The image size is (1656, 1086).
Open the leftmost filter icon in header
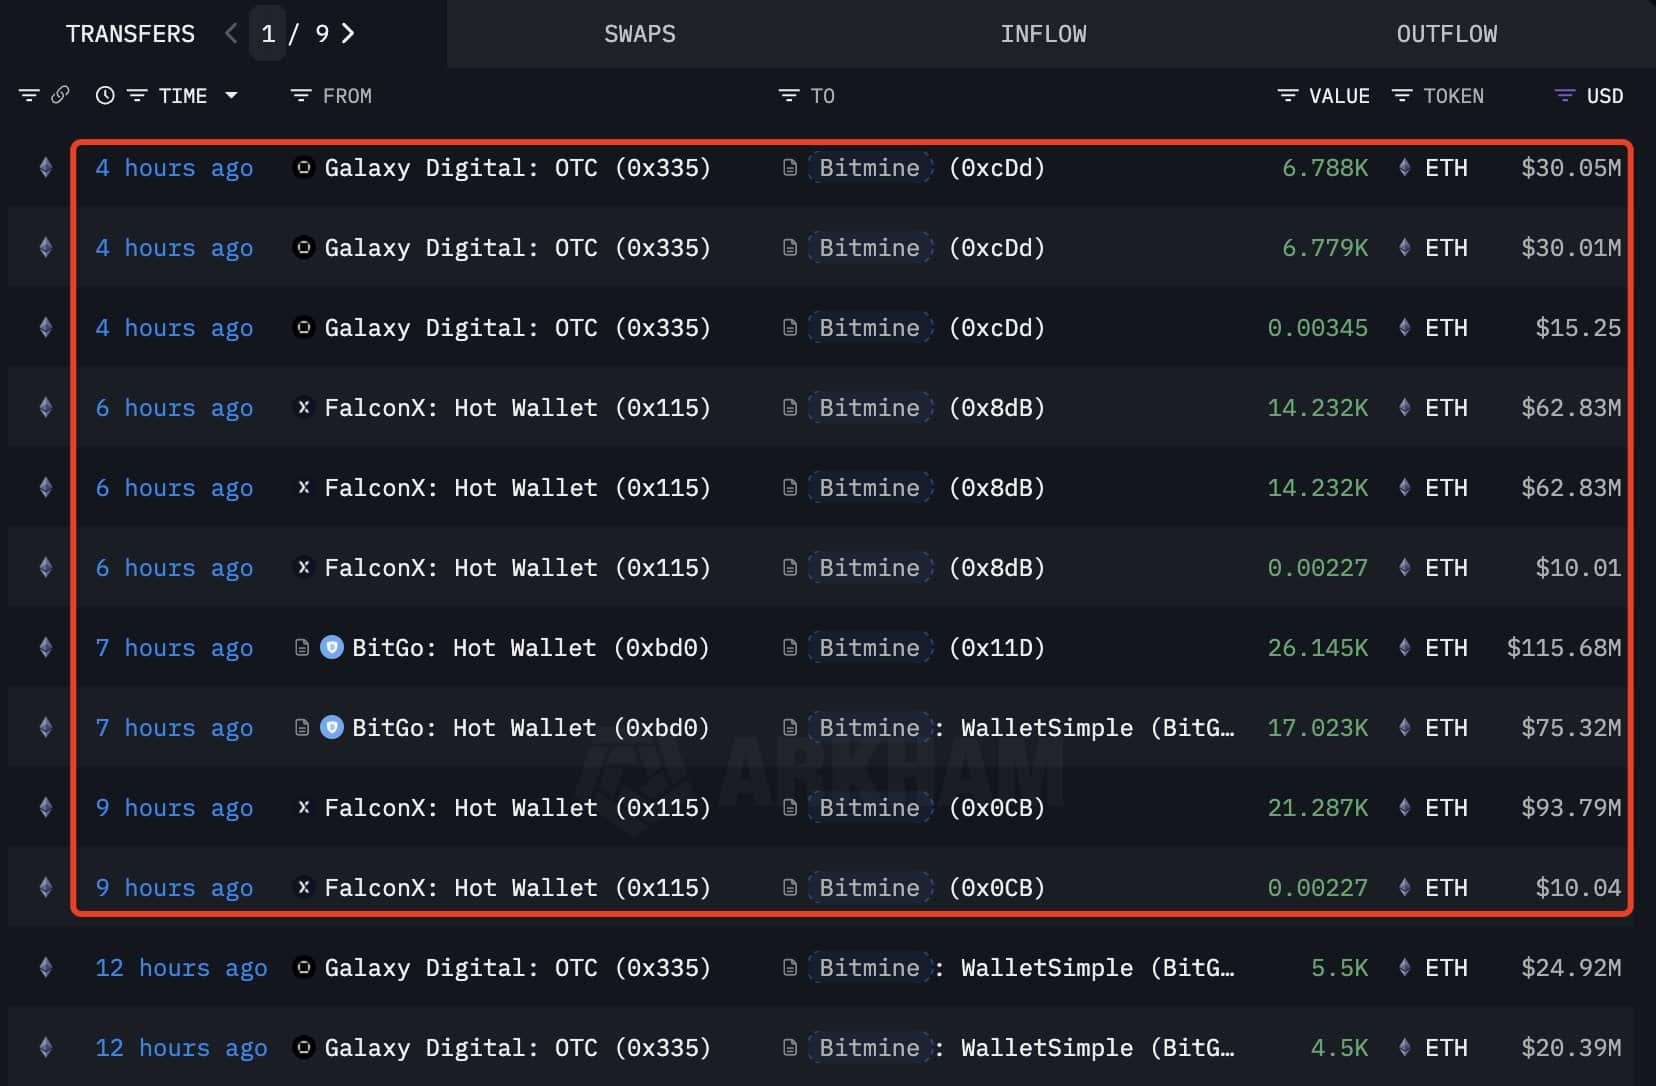[x=29, y=96]
